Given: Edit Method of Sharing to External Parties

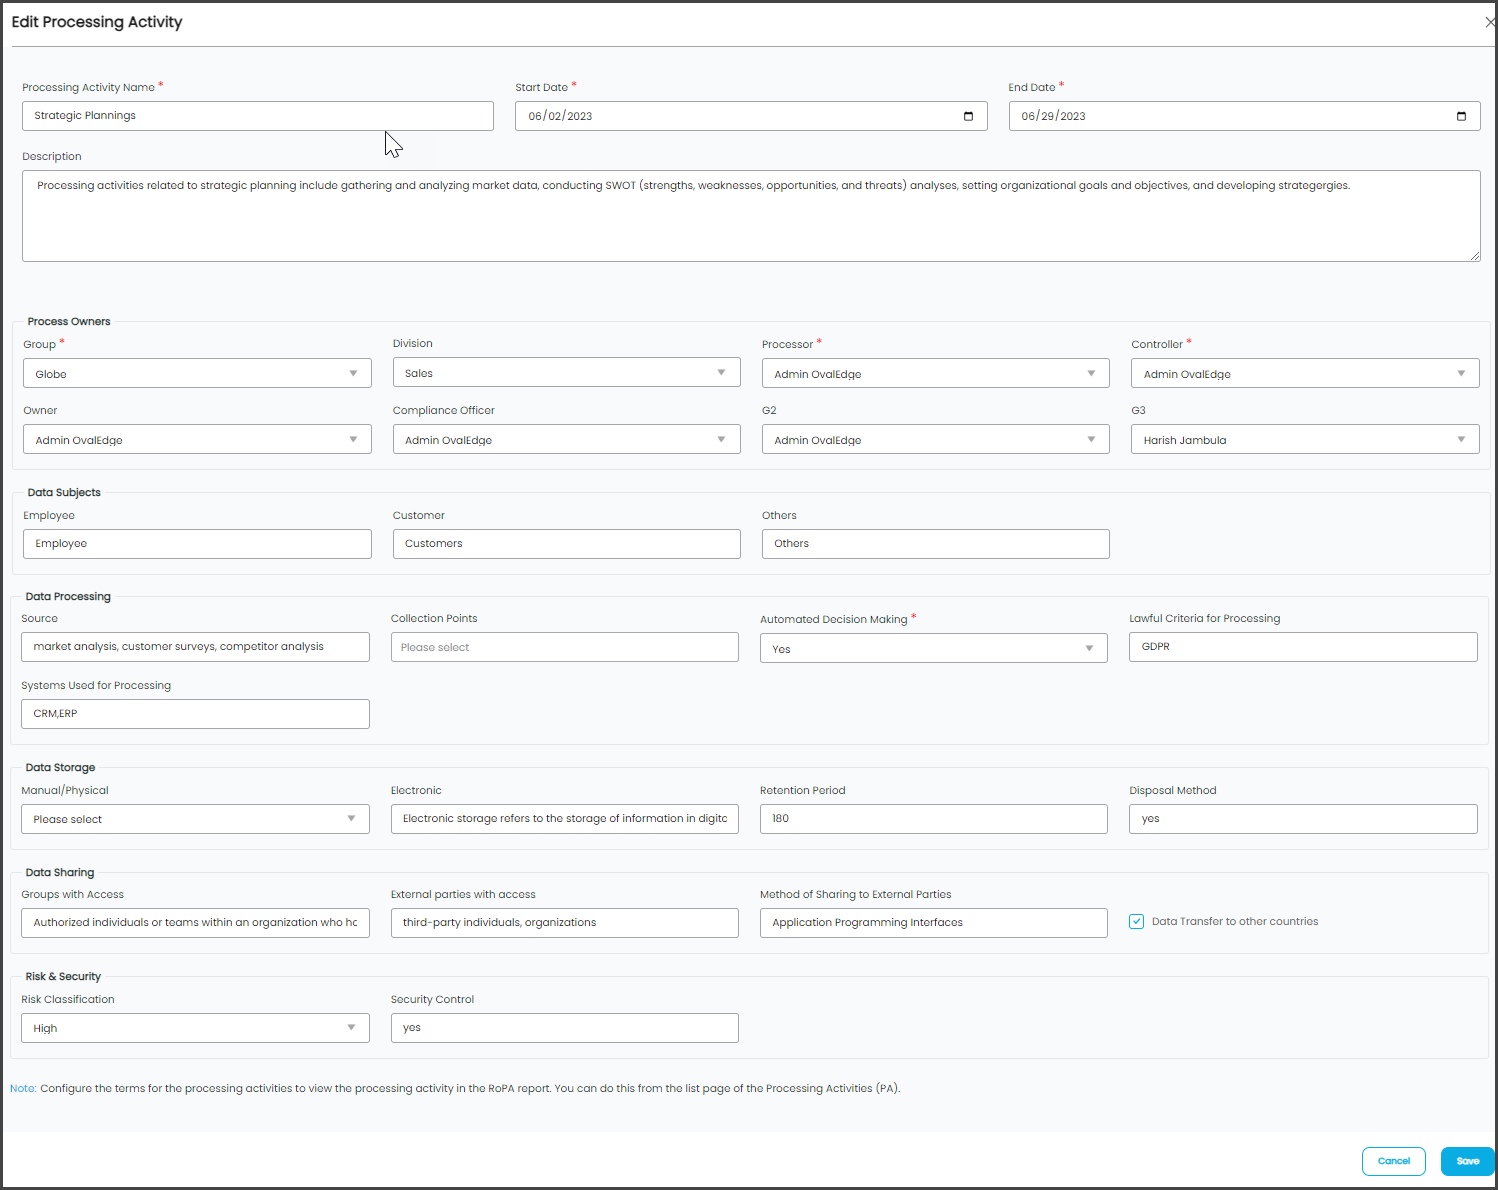Looking at the screenshot, I should point(933,922).
